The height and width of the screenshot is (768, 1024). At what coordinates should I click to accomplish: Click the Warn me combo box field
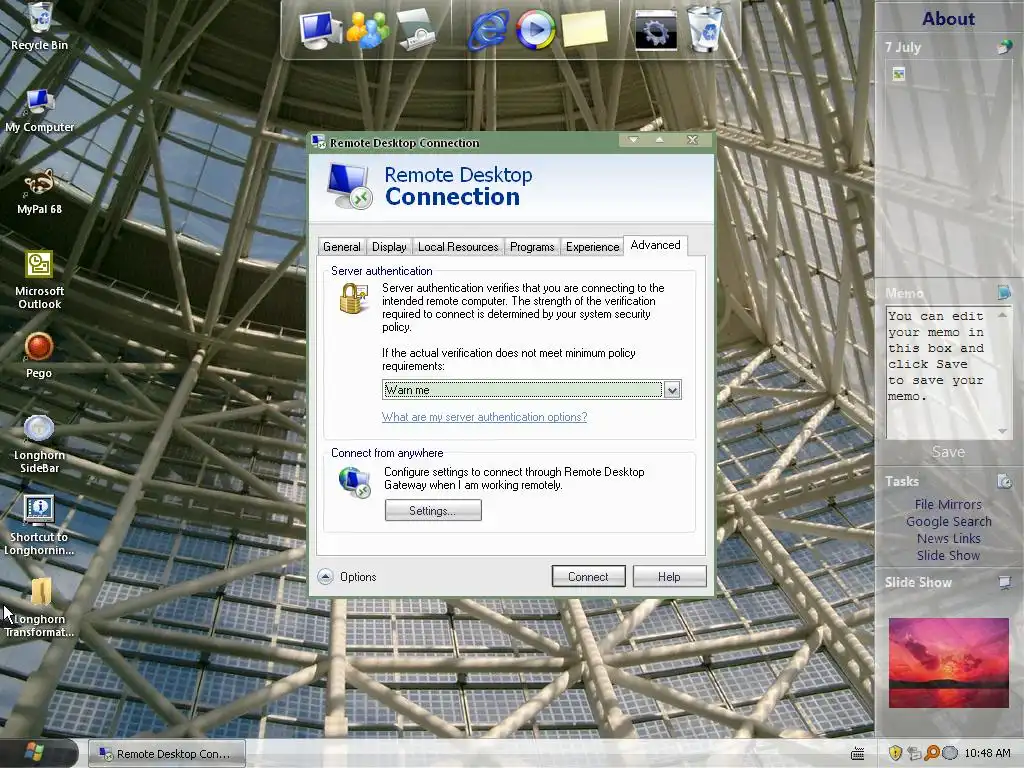(x=522, y=390)
